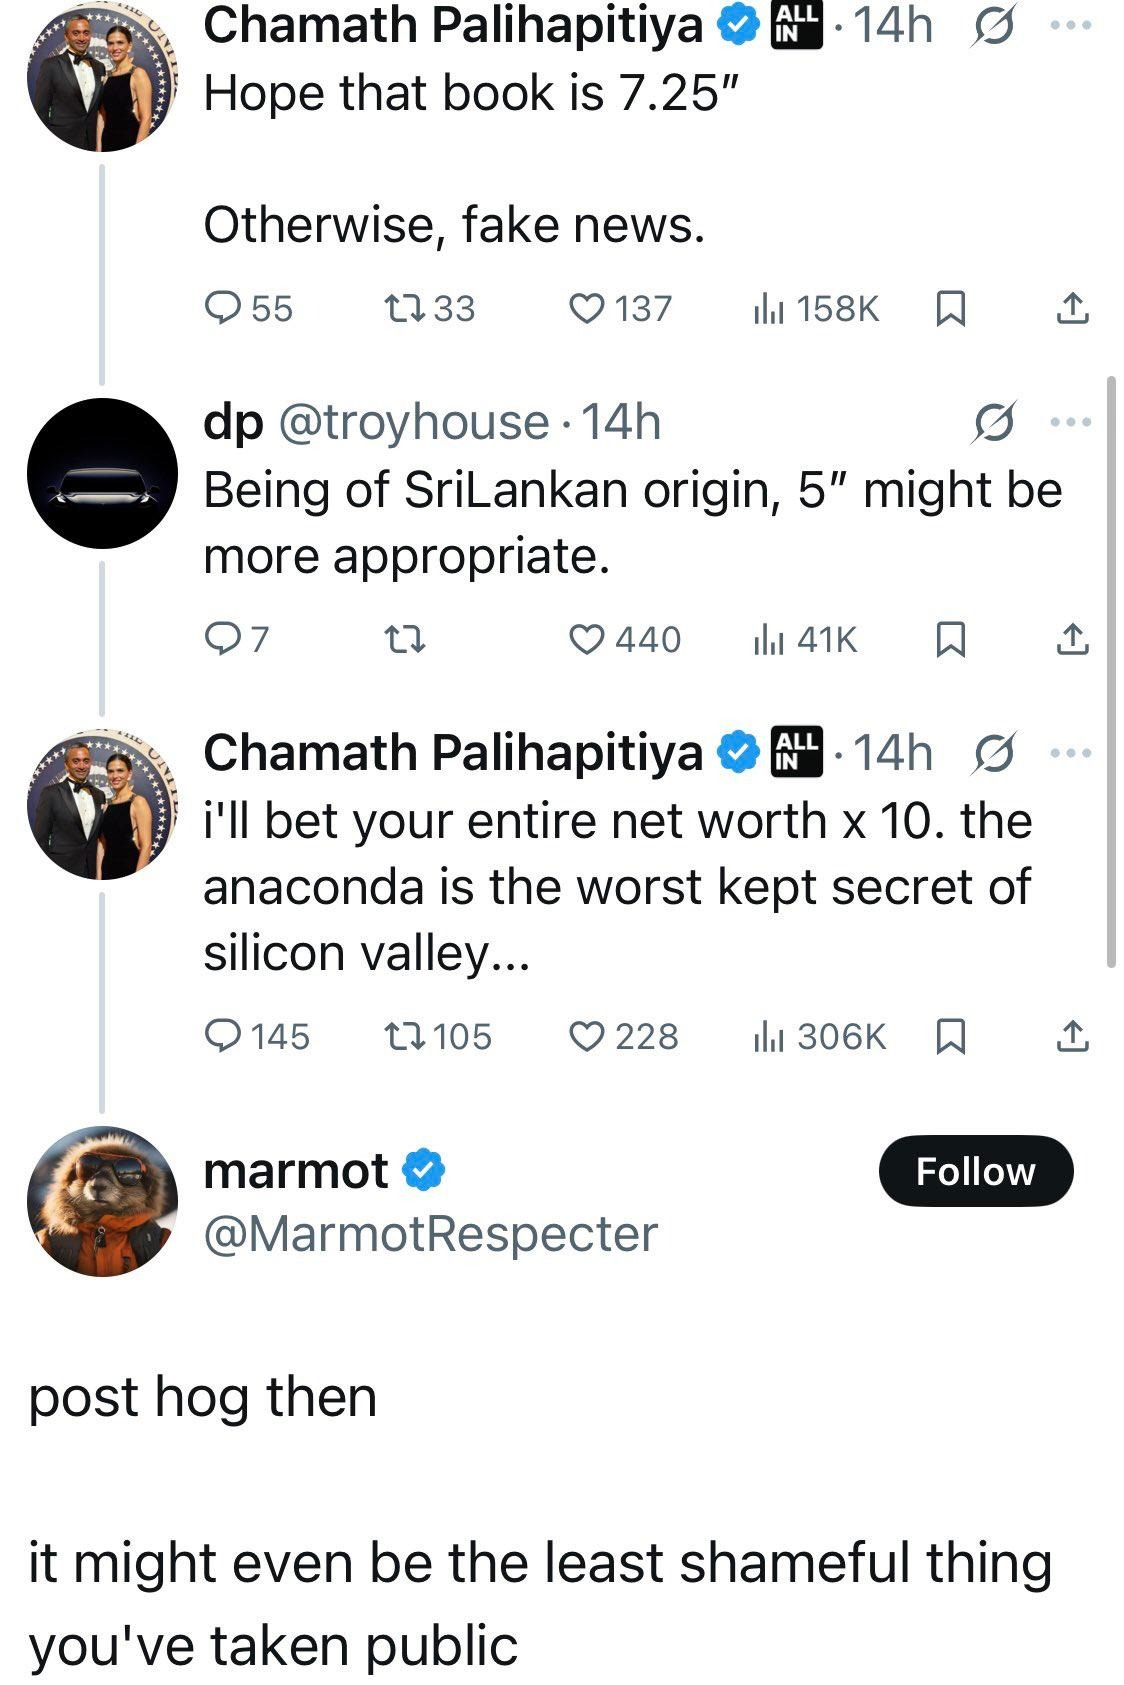
Task: Bookmark dp's reply with 41K views
Action: click(x=950, y=639)
